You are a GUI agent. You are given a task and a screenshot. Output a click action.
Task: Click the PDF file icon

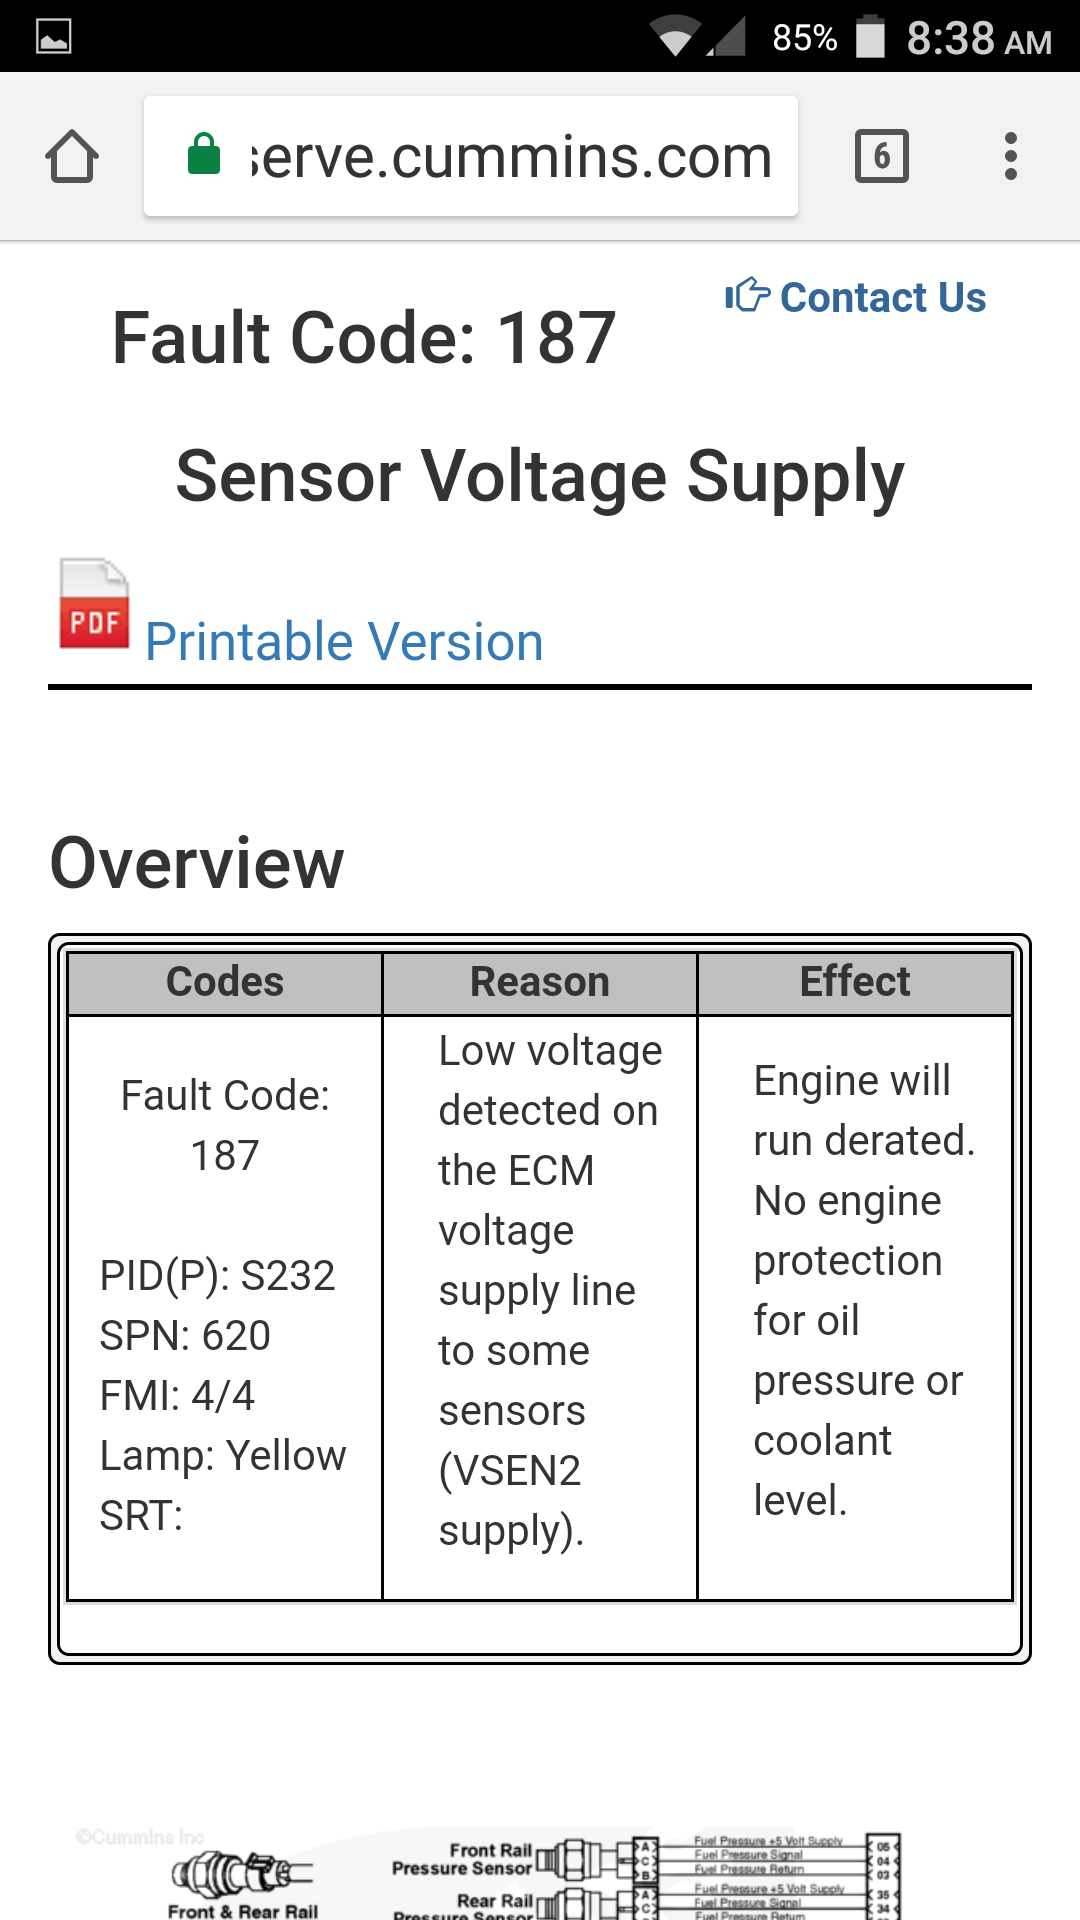pos(94,603)
